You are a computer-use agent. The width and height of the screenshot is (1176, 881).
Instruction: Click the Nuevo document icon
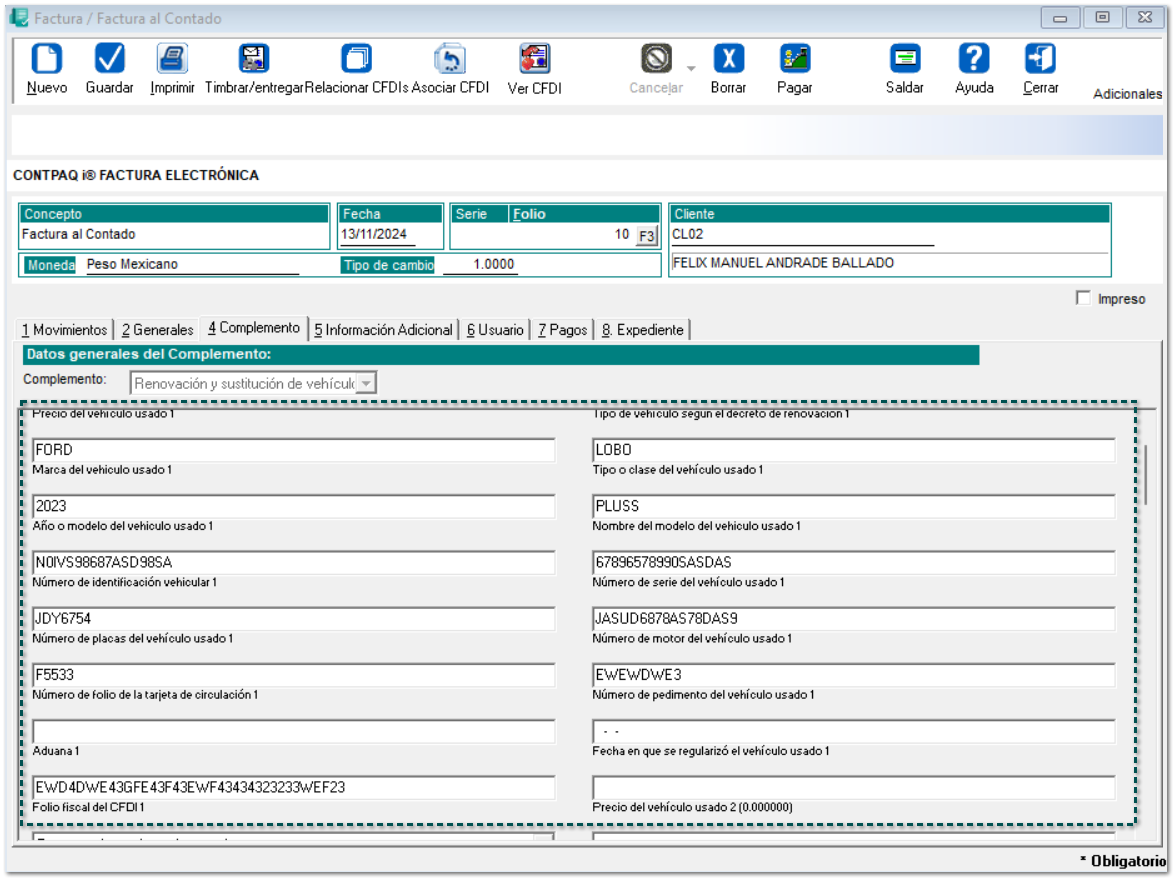coord(47,60)
